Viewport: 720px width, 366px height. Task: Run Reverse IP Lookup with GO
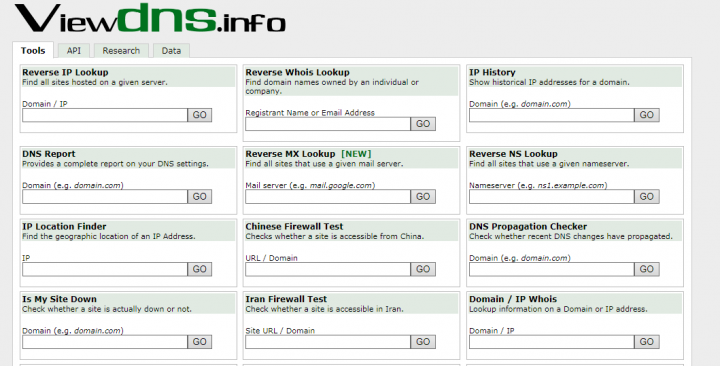(x=199, y=115)
